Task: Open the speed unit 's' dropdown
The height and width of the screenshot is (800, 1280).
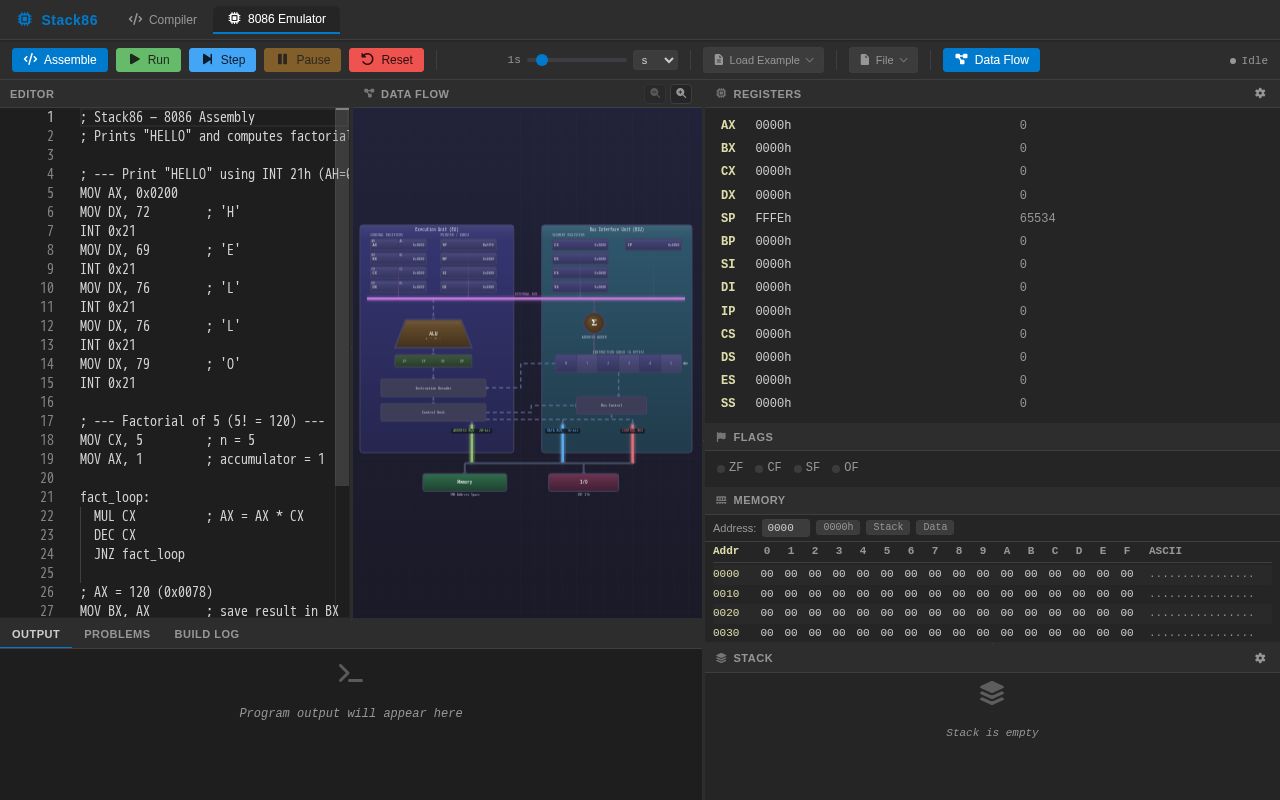Action: 655,60
